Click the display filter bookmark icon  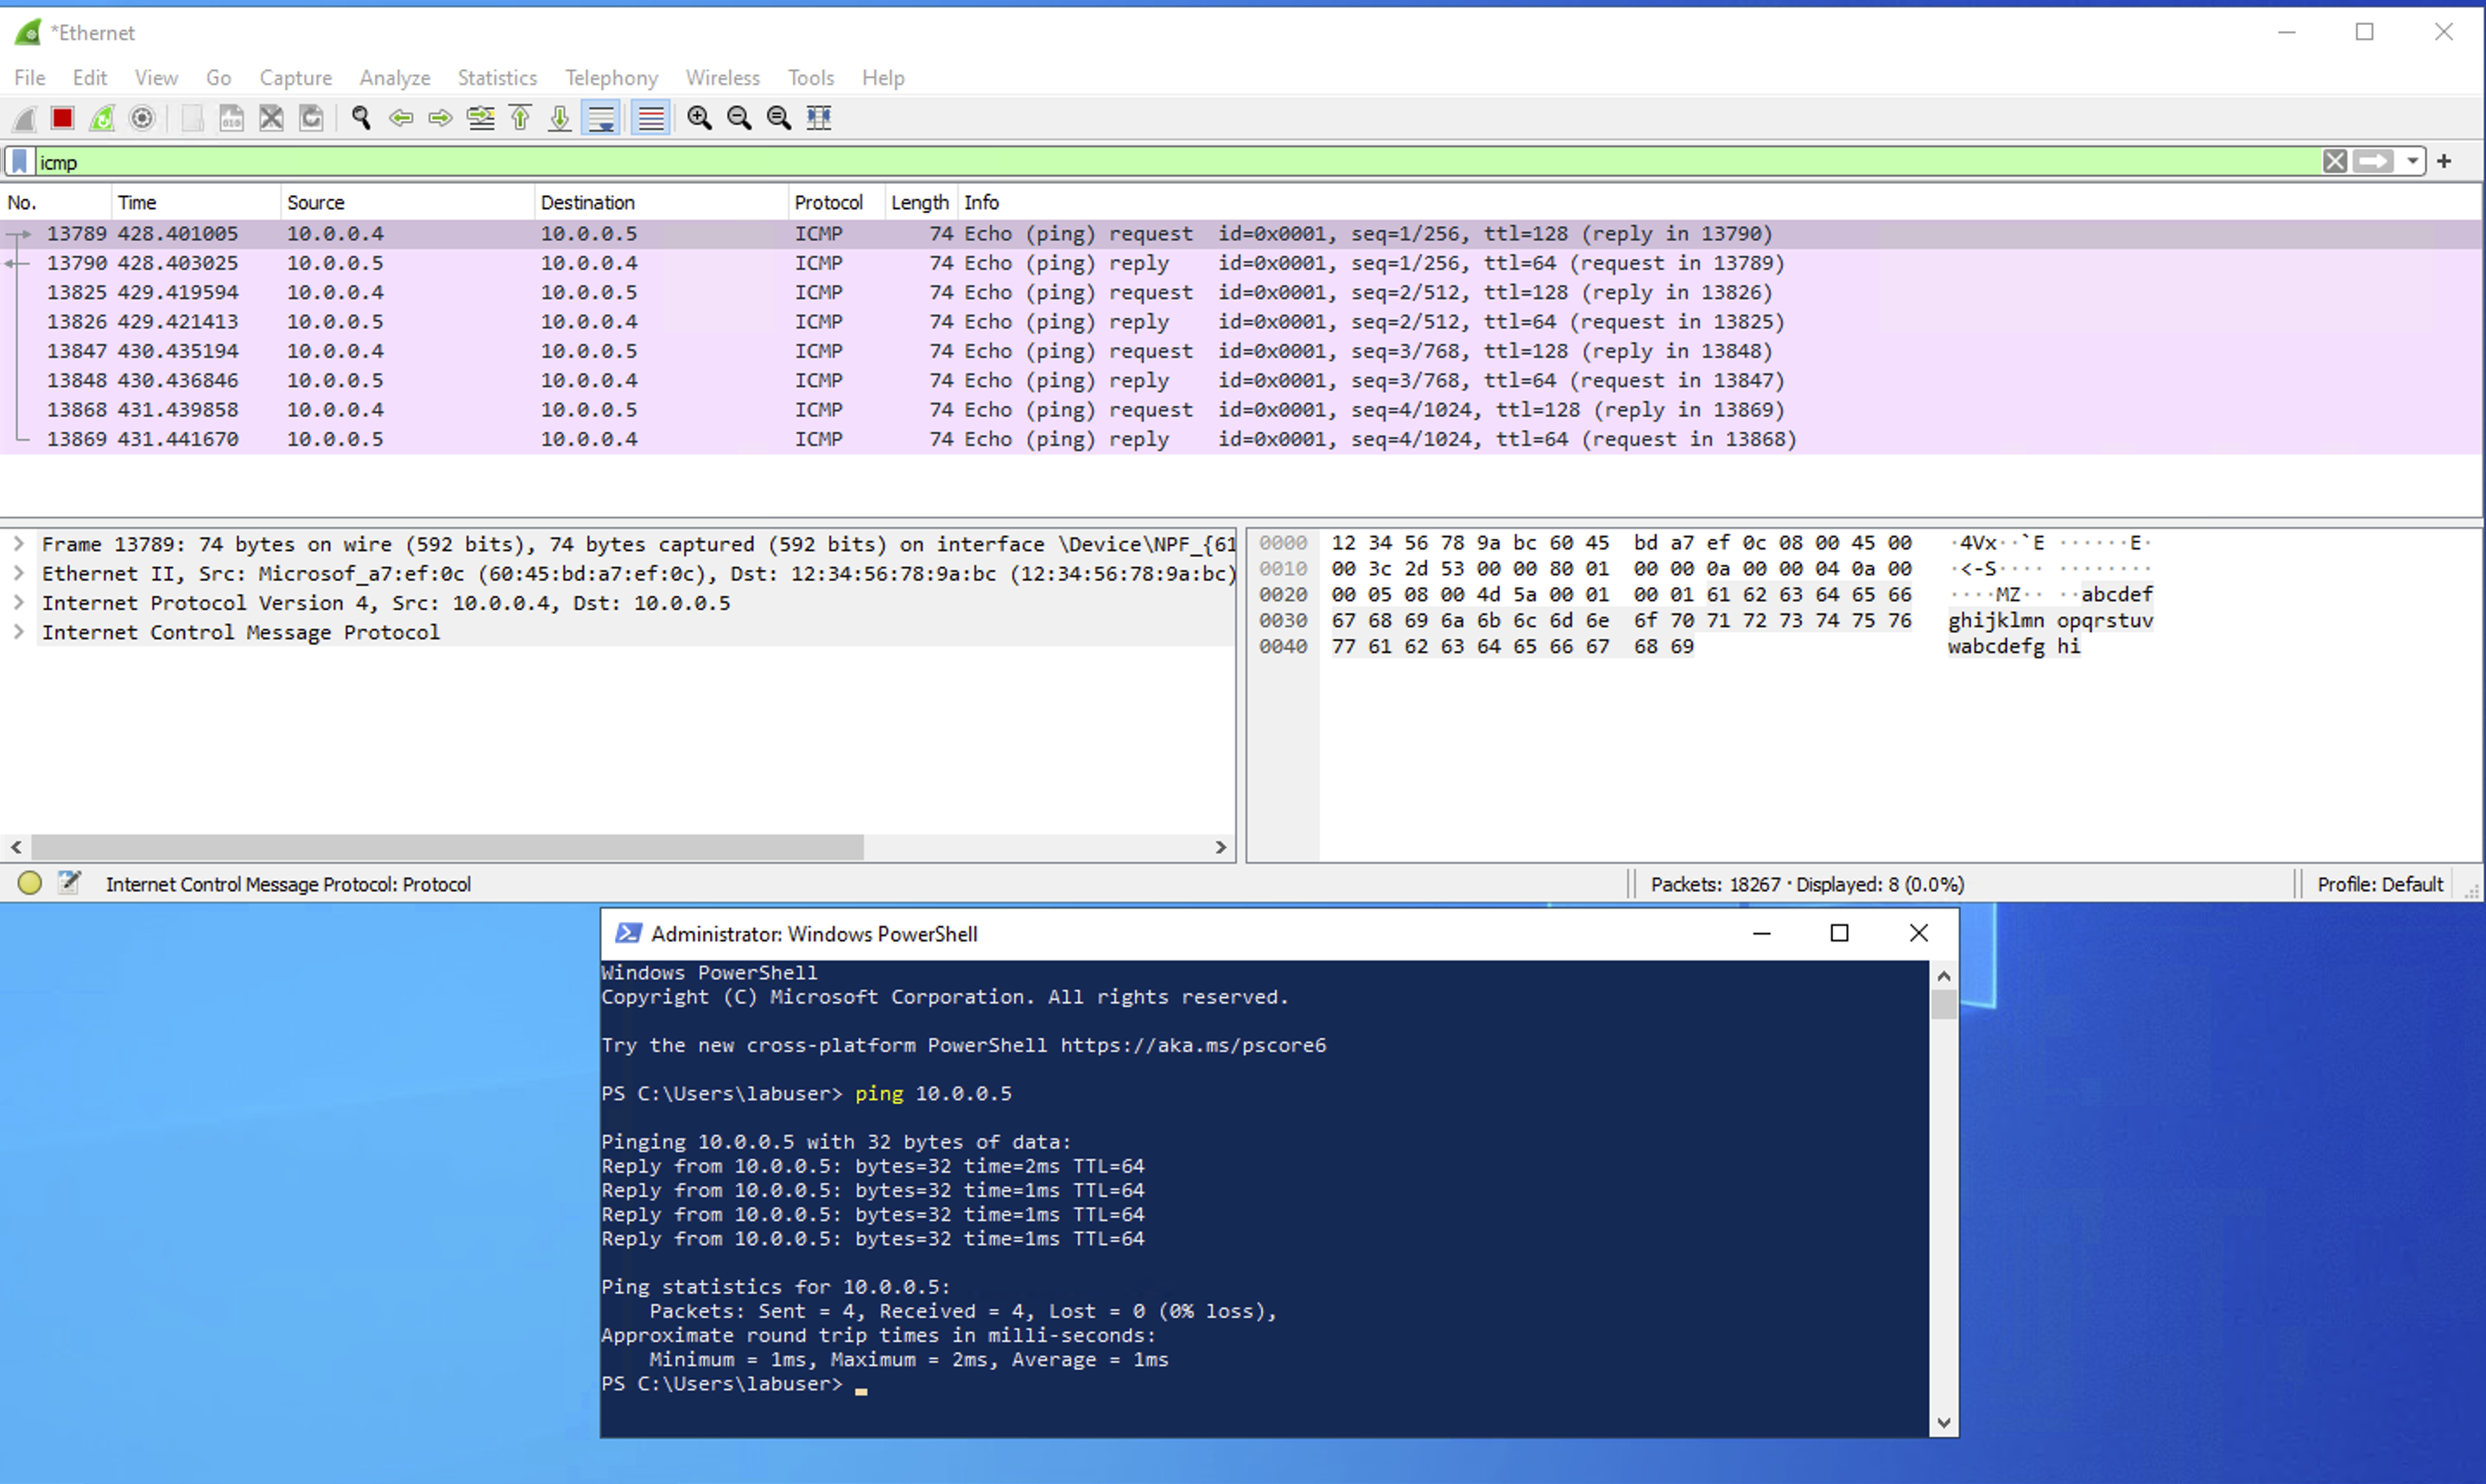(x=19, y=161)
